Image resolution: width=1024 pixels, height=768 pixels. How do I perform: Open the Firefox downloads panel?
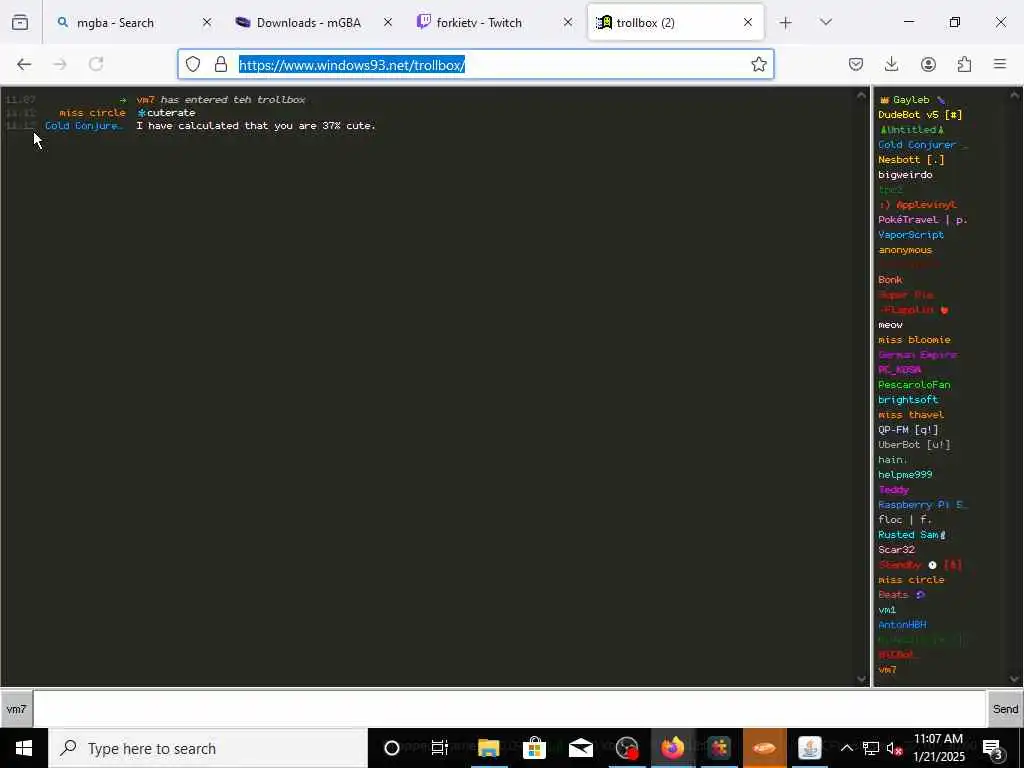[x=891, y=64]
